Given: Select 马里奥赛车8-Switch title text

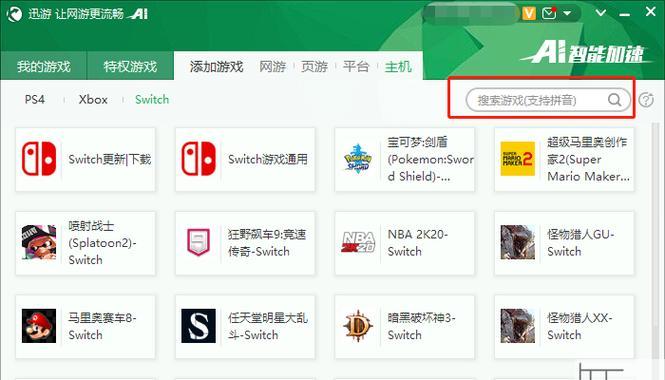Looking at the screenshot, I should [x=102, y=326].
